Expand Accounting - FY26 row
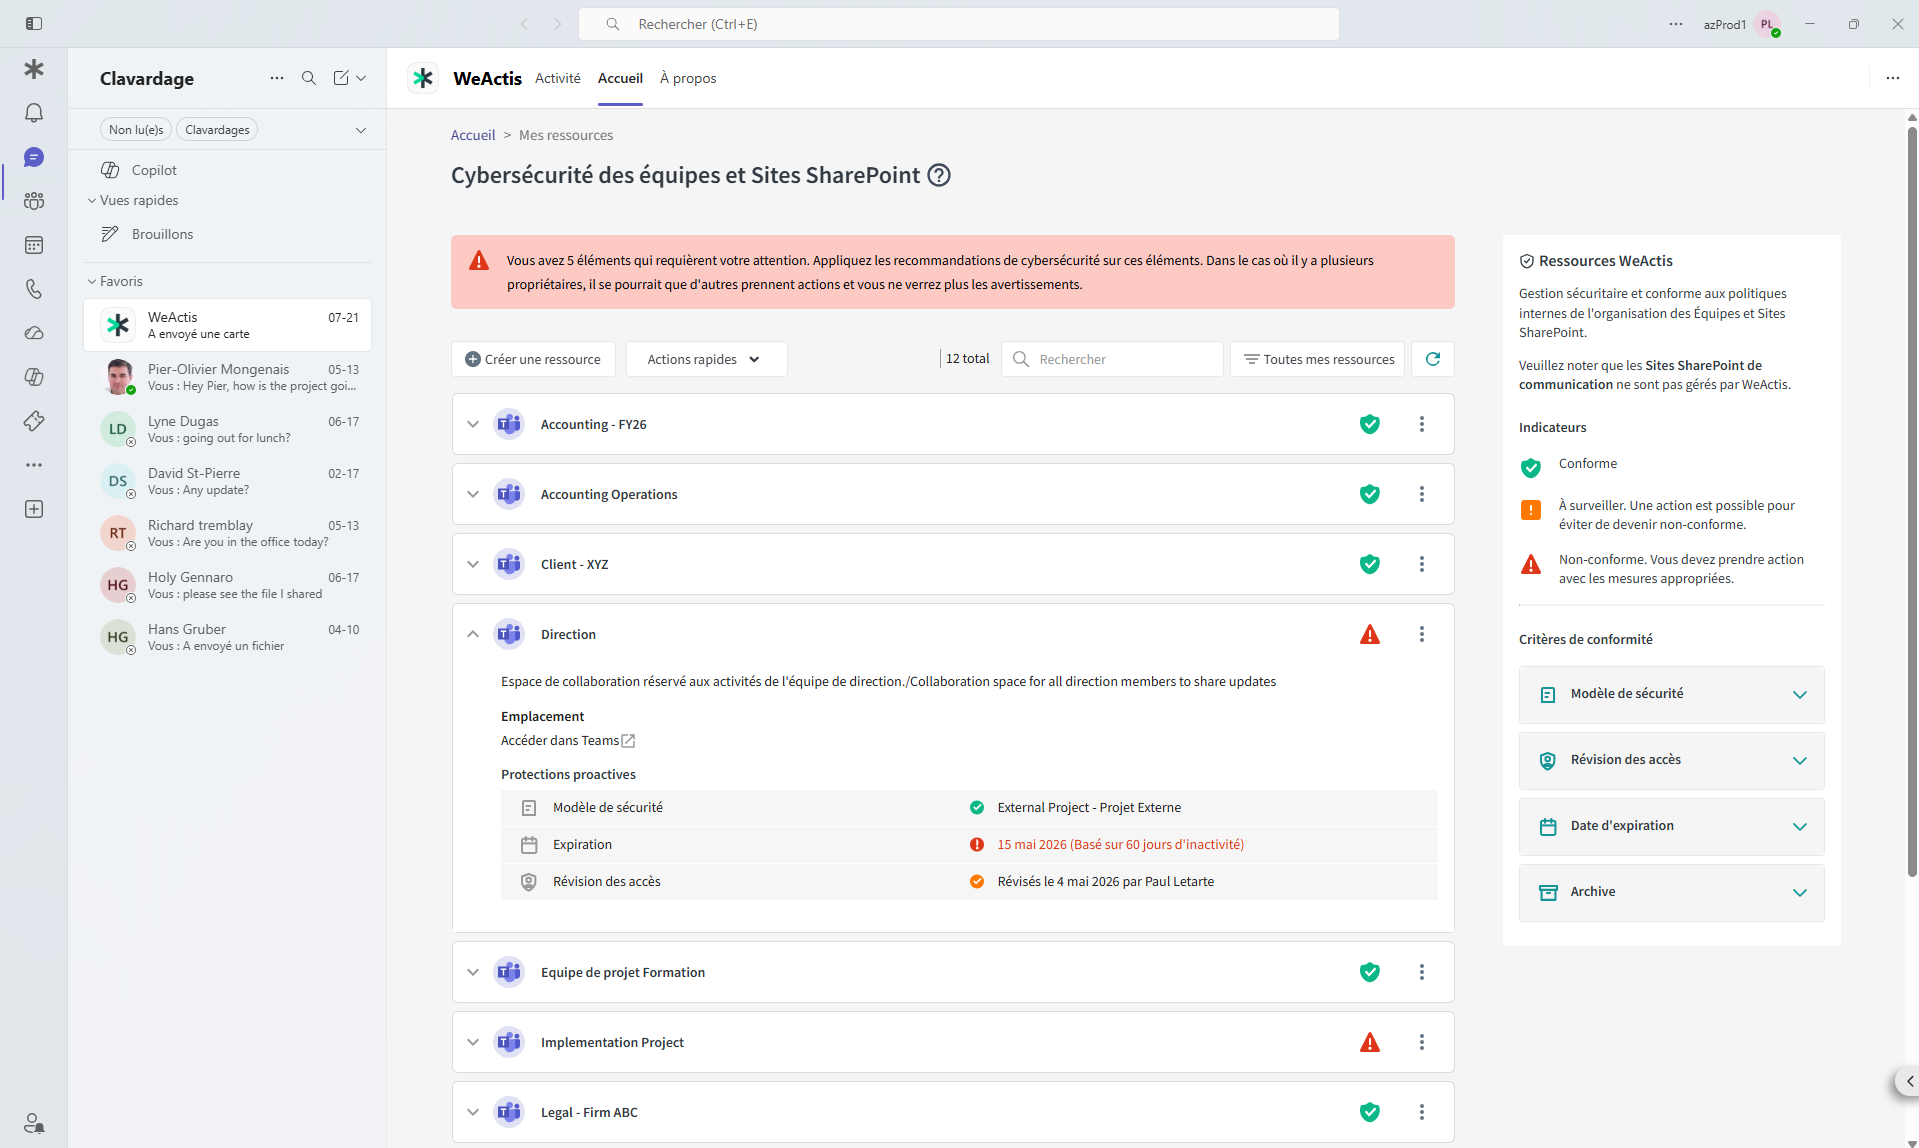Image resolution: width=1919 pixels, height=1148 pixels. pyautogui.click(x=473, y=424)
